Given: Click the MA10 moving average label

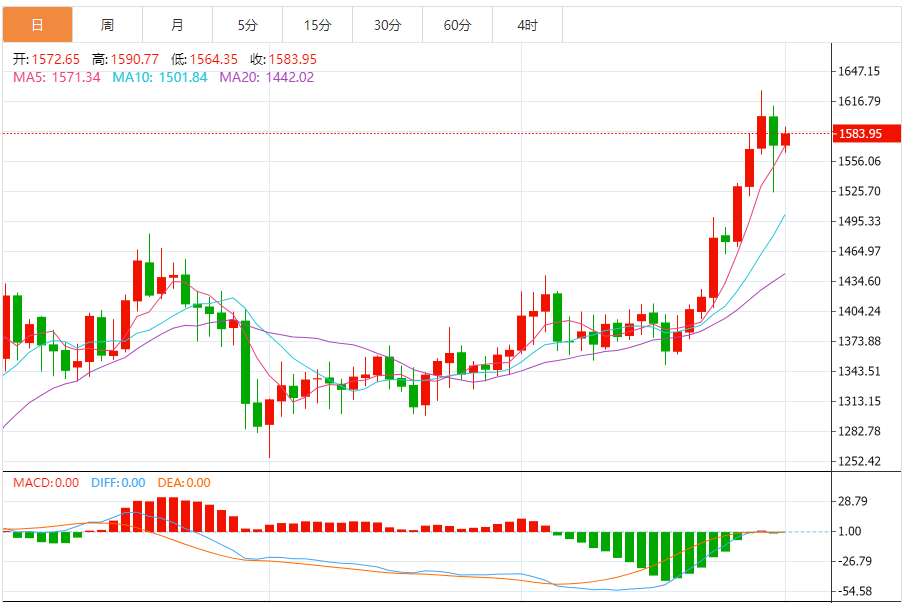Looking at the screenshot, I should tap(160, 77).
